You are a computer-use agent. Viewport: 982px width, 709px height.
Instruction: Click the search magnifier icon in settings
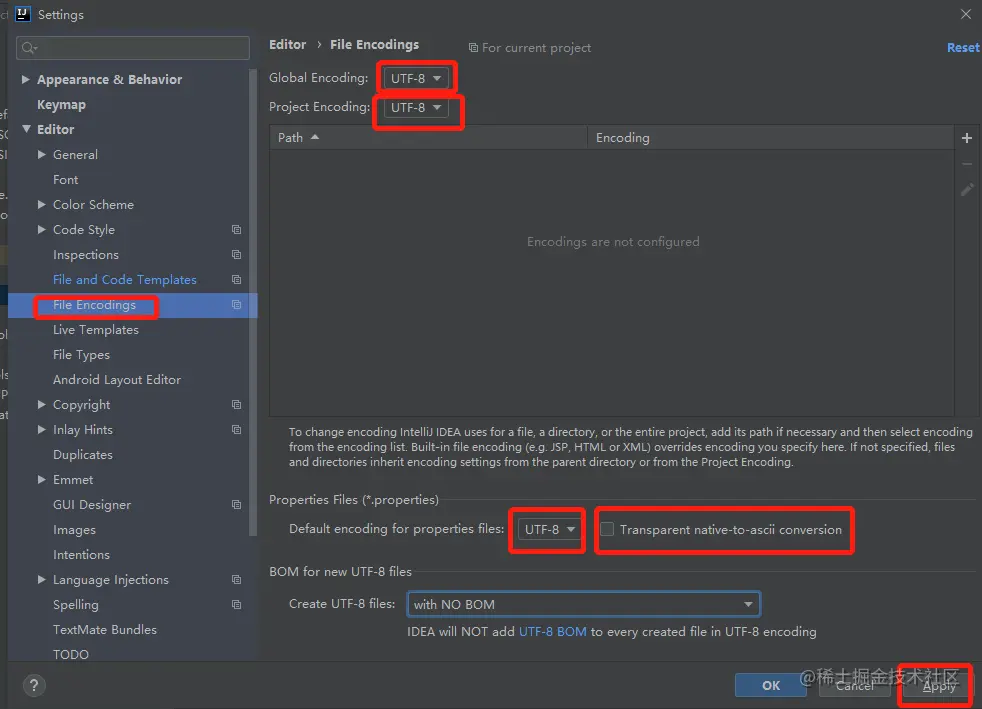point(29,48)
